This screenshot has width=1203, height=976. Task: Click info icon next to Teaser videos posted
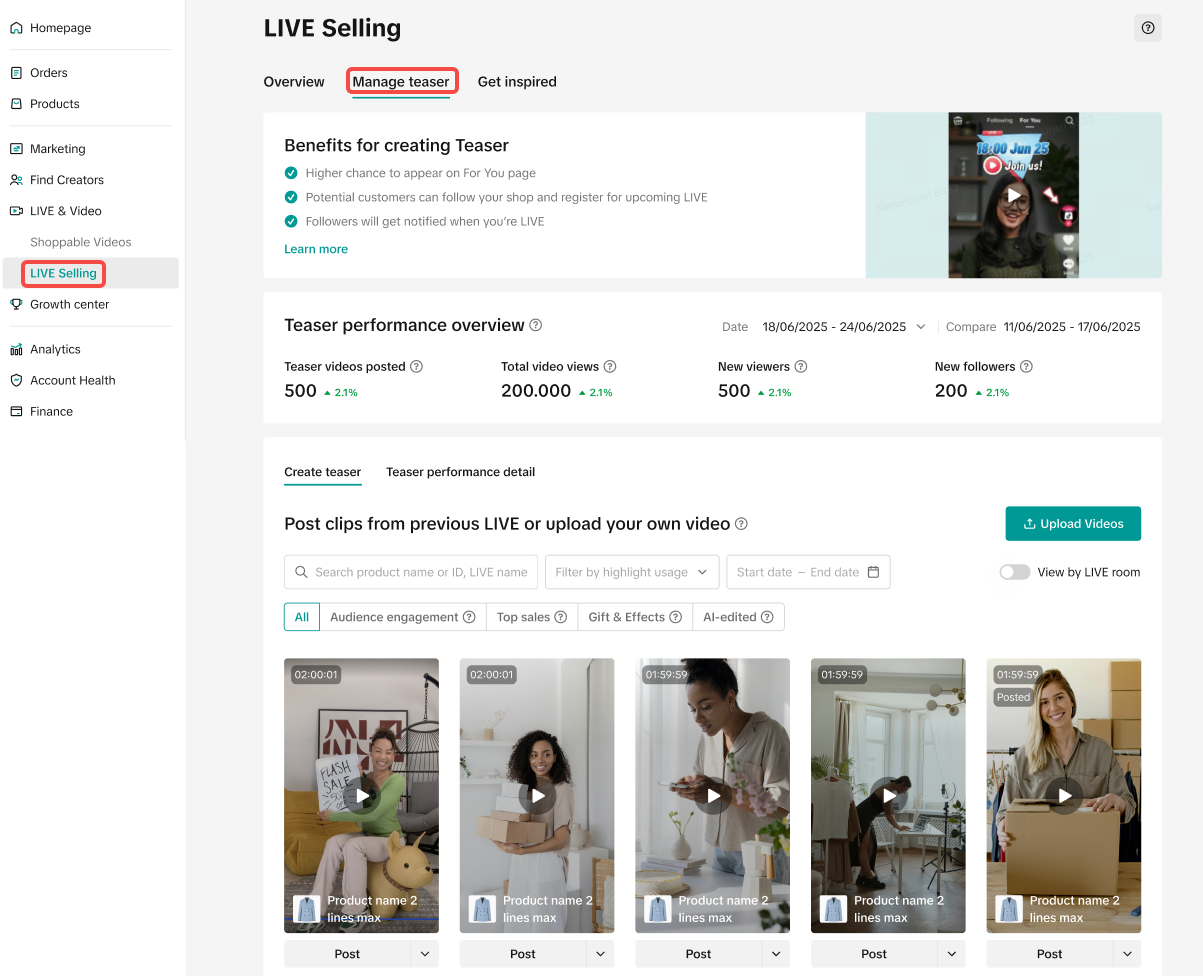coord(416,367)
